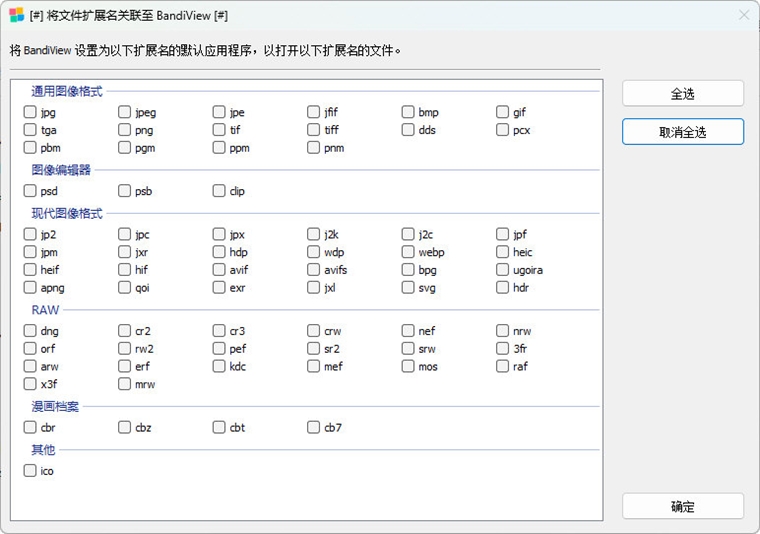Check the wdp checkbox
760x534 pixels.
click(314, 252)
